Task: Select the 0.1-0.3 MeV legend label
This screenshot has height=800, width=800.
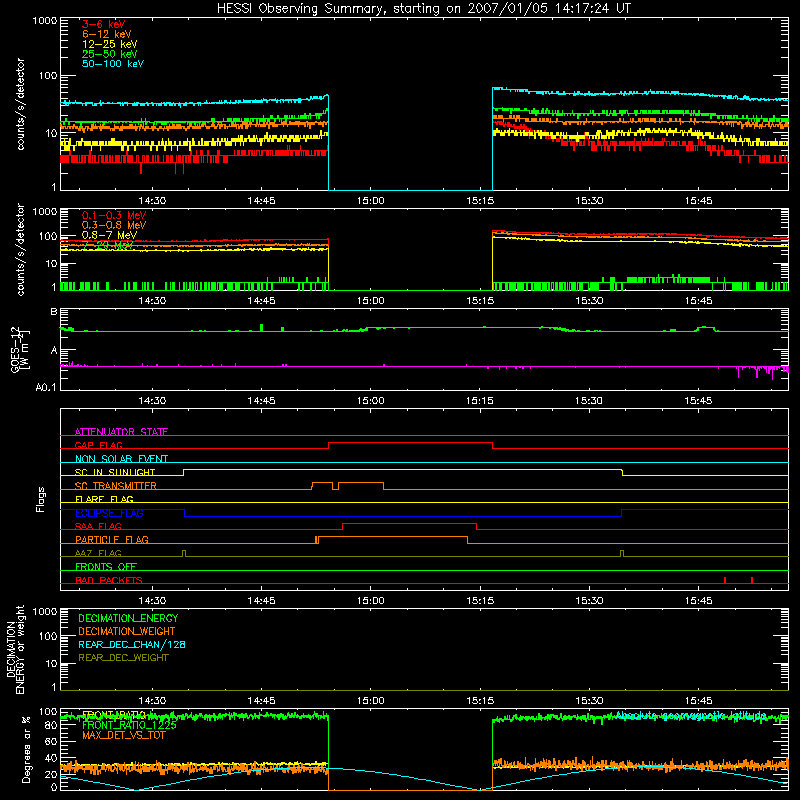Action: tap(114, 215)
